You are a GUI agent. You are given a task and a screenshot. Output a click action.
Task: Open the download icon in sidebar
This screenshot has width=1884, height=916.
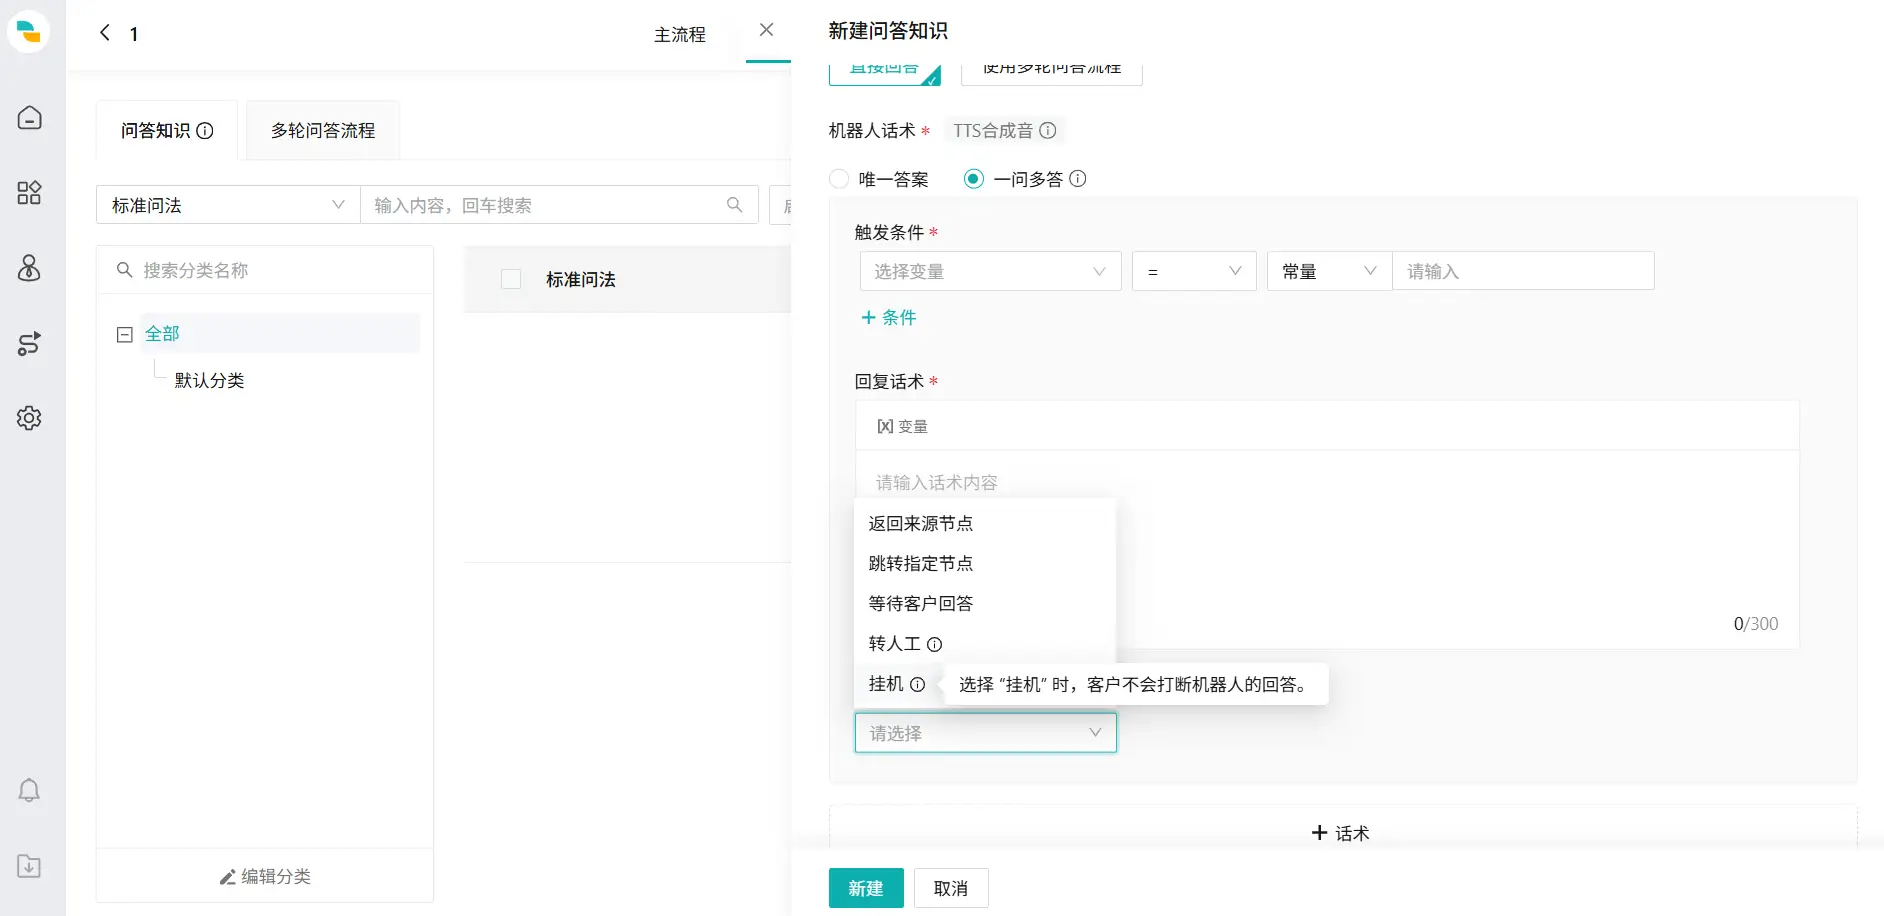coord(29,866)
